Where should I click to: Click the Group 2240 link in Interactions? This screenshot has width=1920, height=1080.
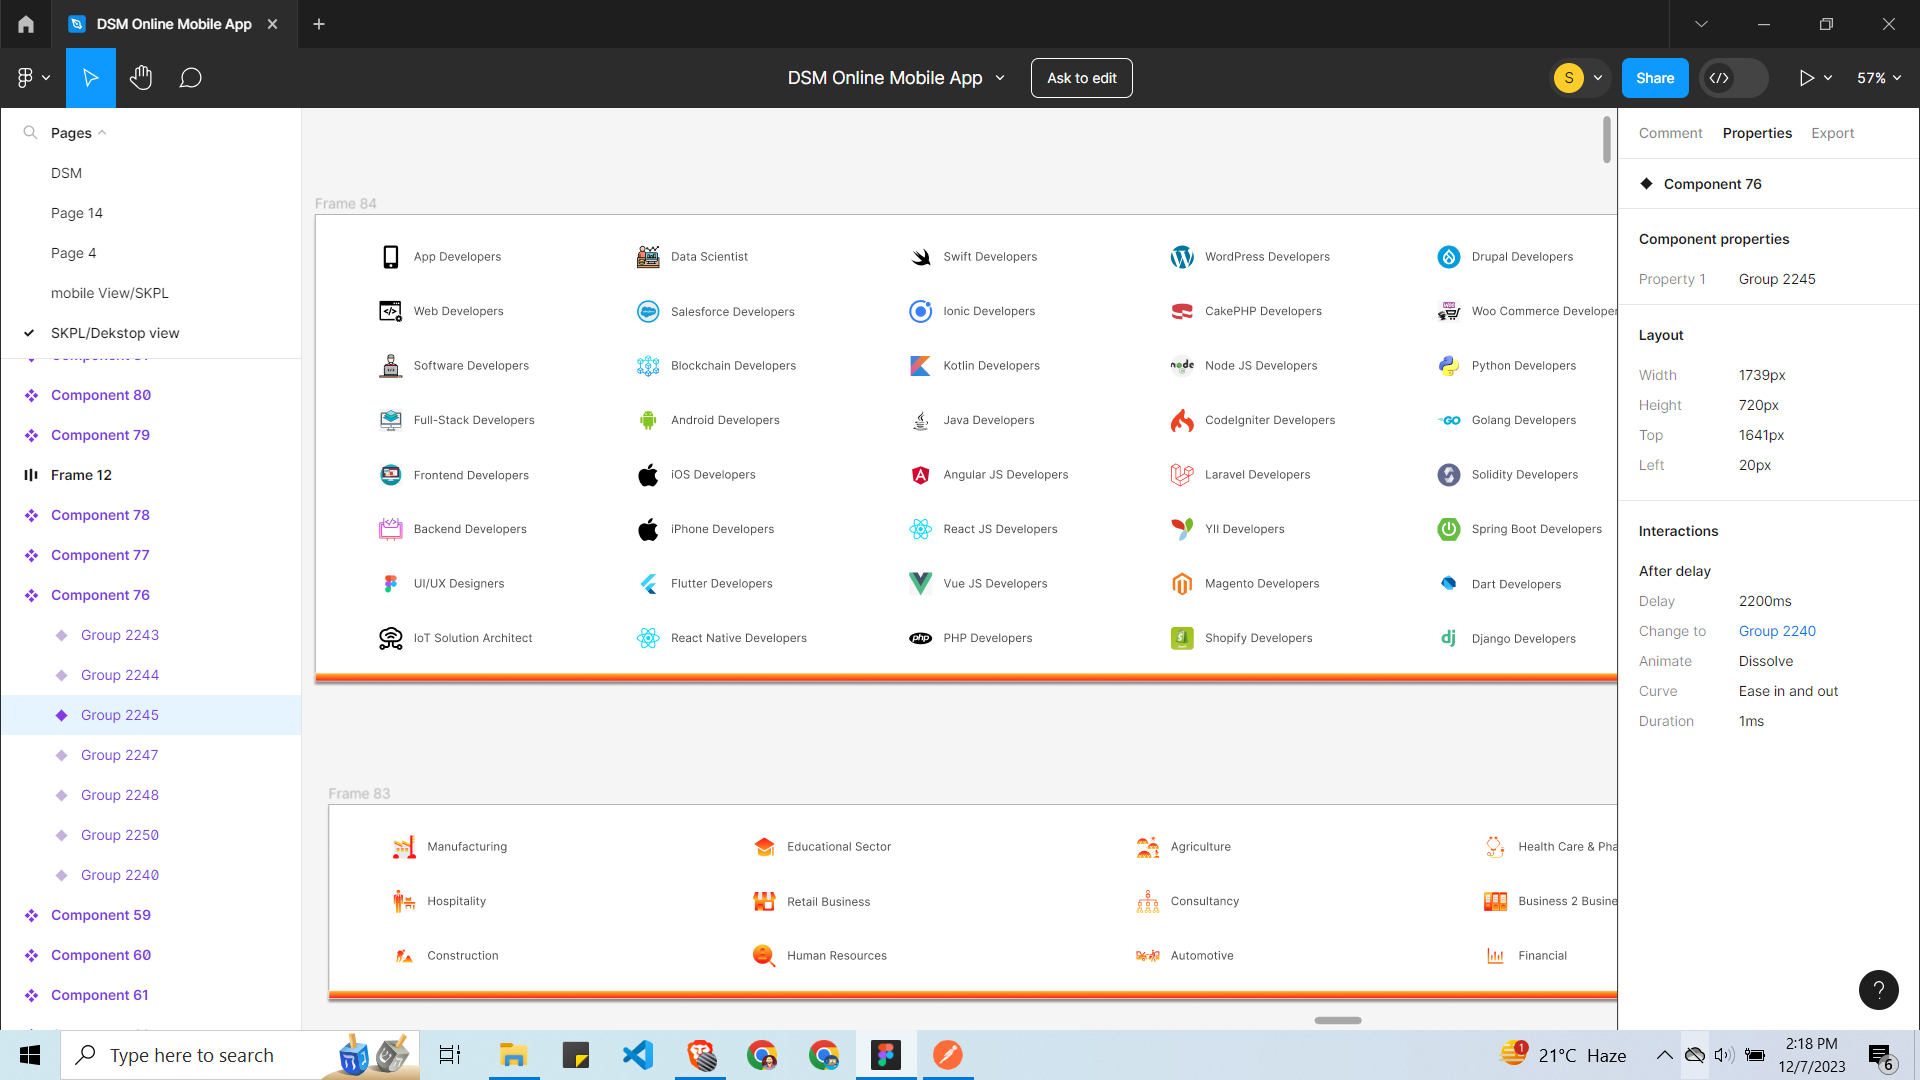(1777, 631)
